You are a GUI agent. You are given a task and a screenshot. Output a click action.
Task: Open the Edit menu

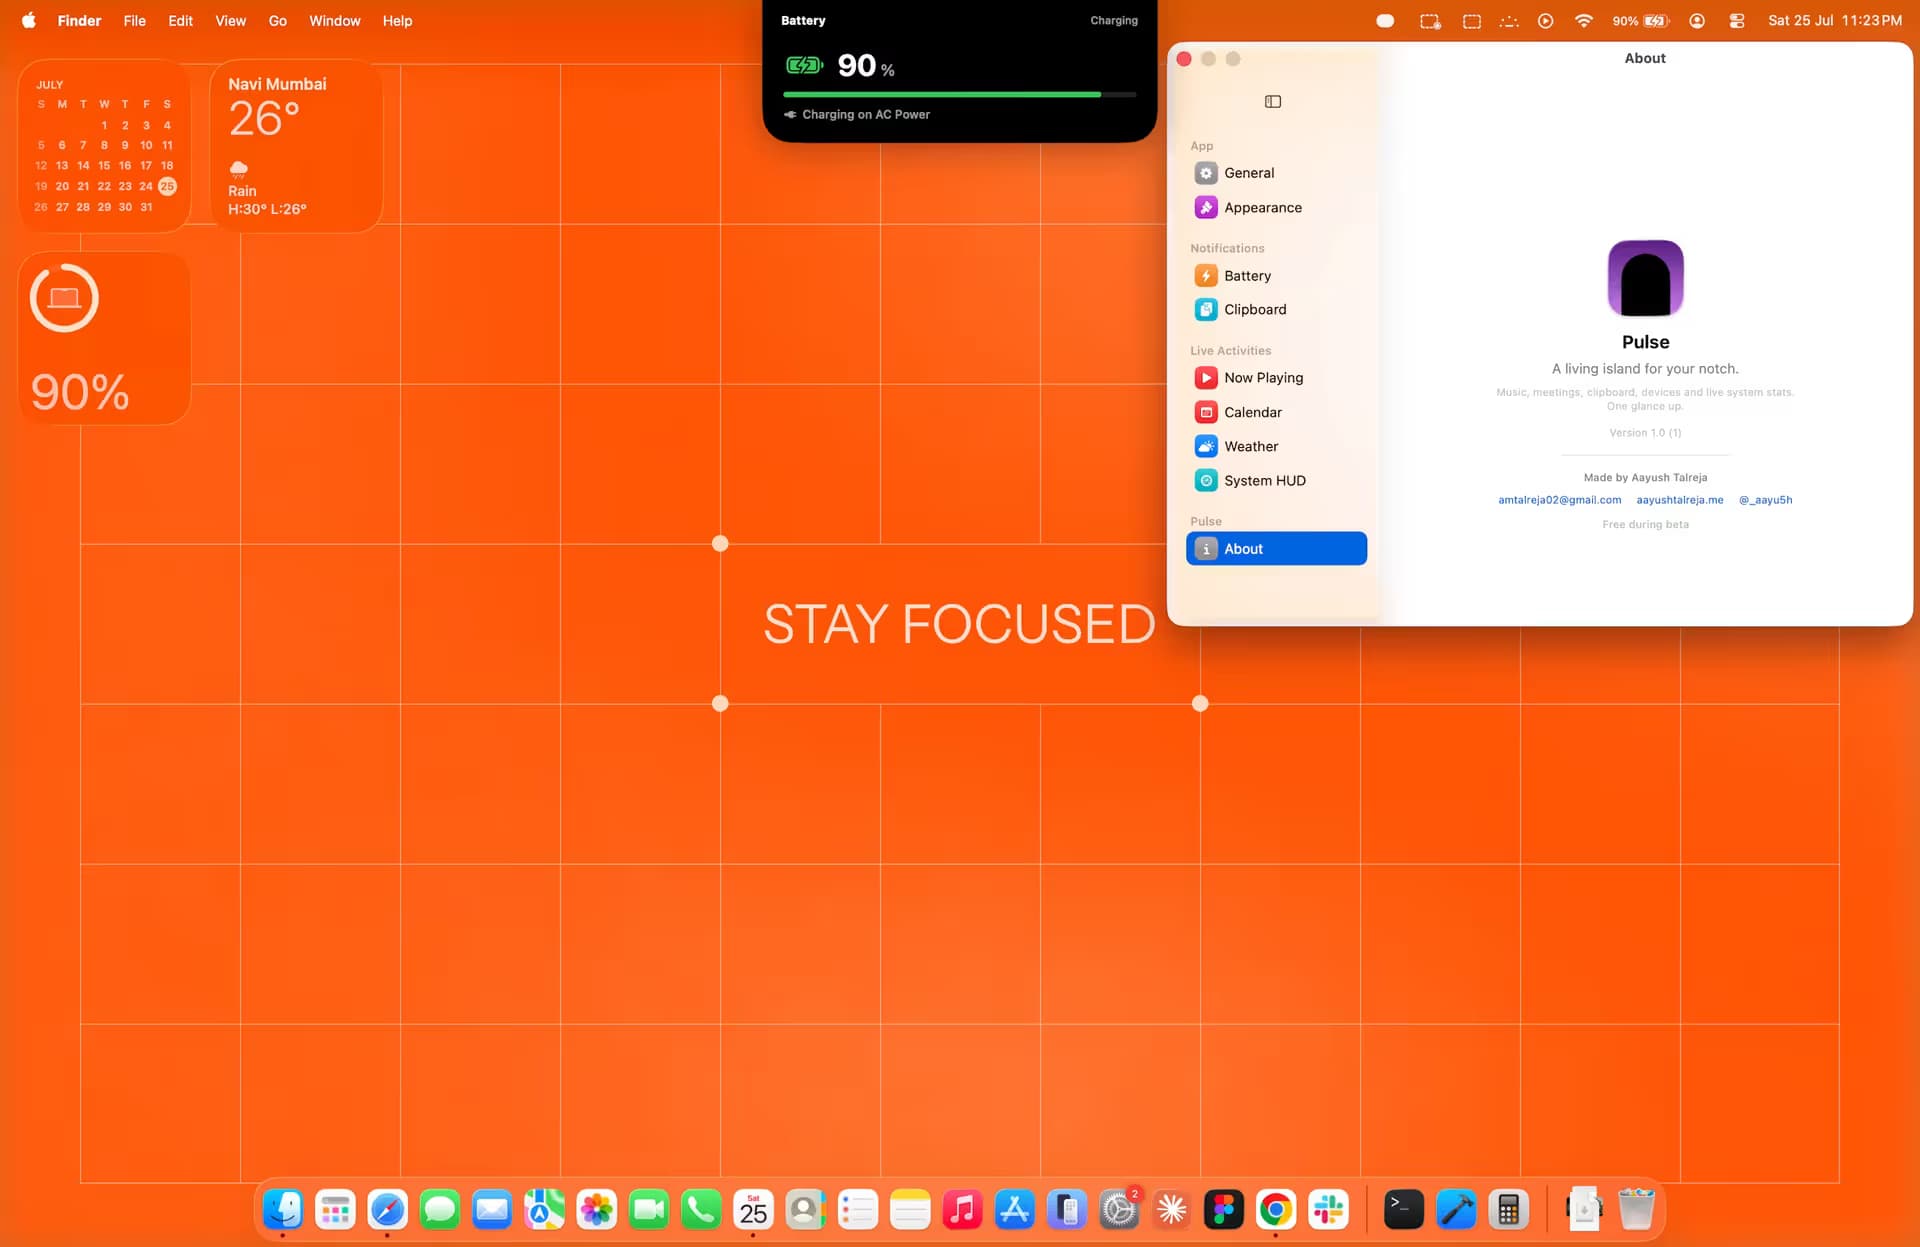[180, 20]
